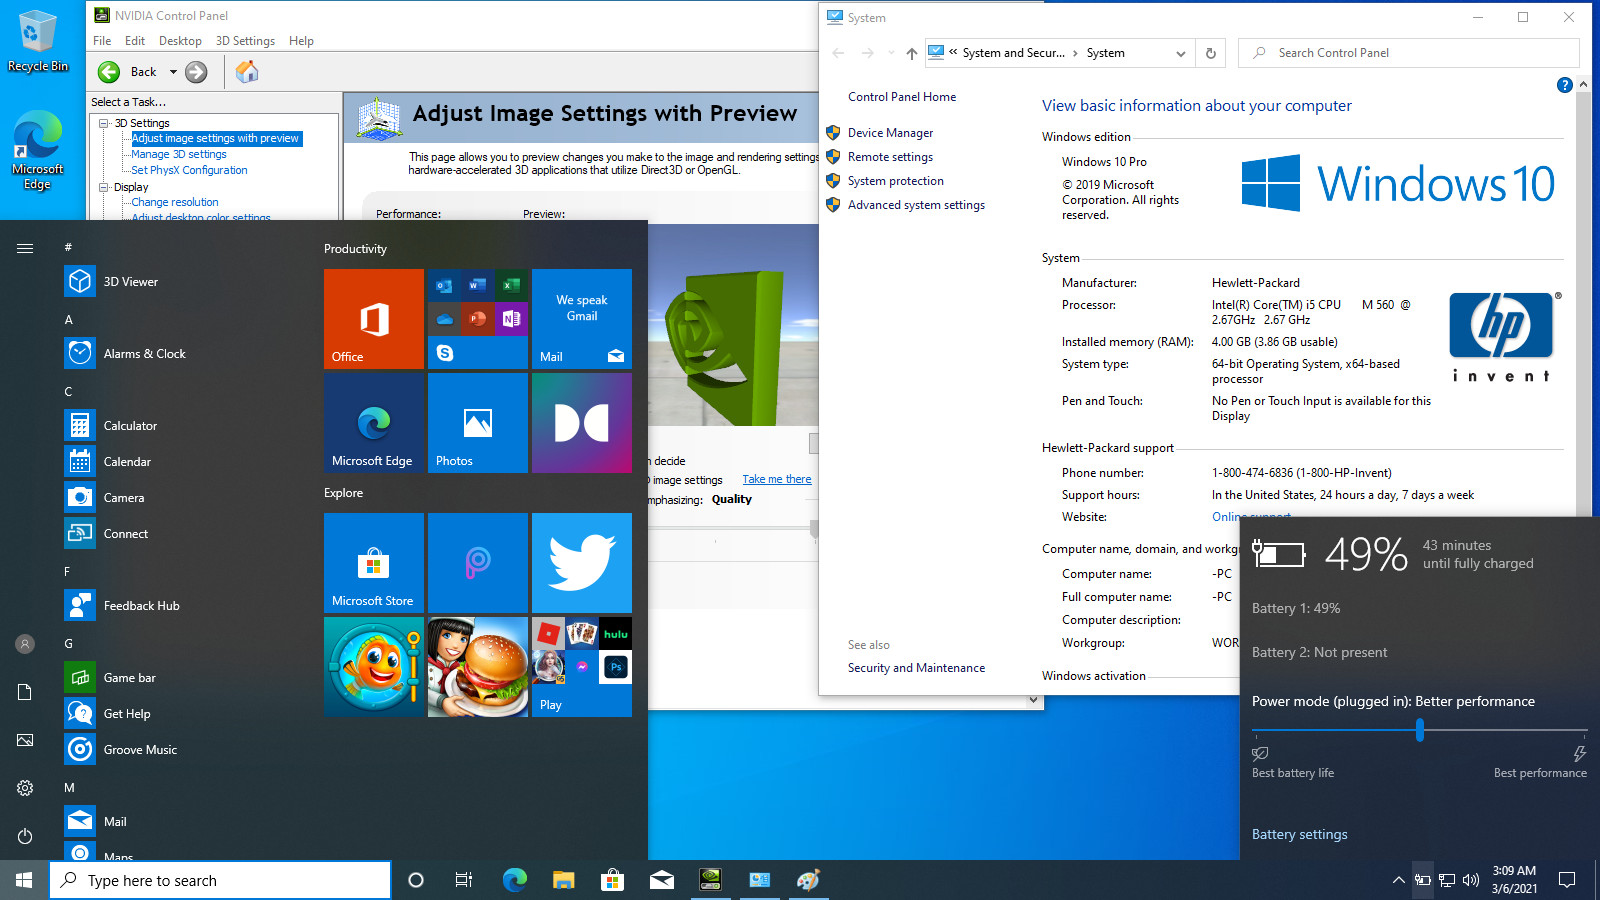Open the Microsoft Edge desktop shortcut
Screen dimensions: 1600x900
(x=38, y=150)
